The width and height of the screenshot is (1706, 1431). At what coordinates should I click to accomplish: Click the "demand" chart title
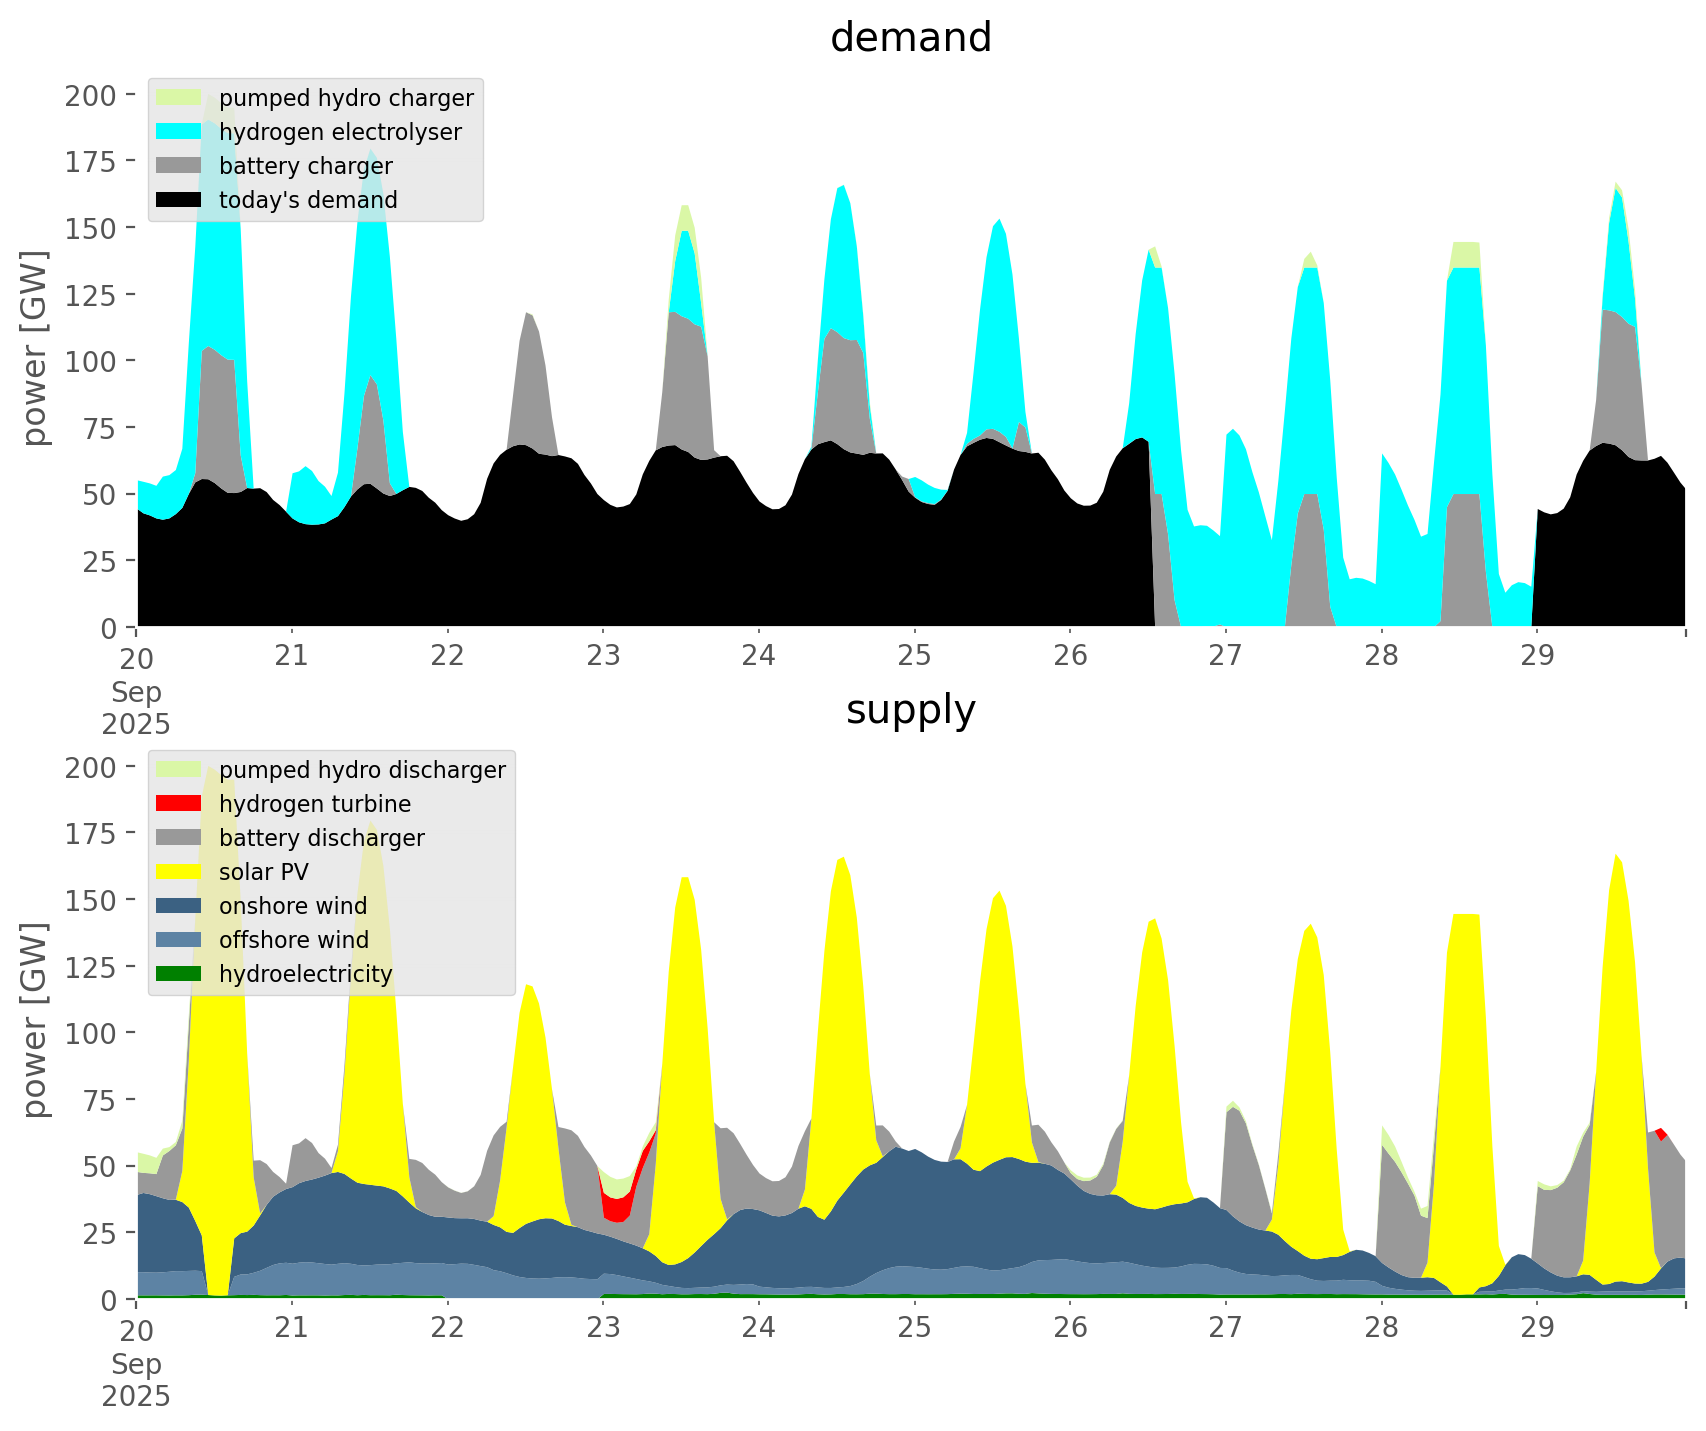(910, 38)
